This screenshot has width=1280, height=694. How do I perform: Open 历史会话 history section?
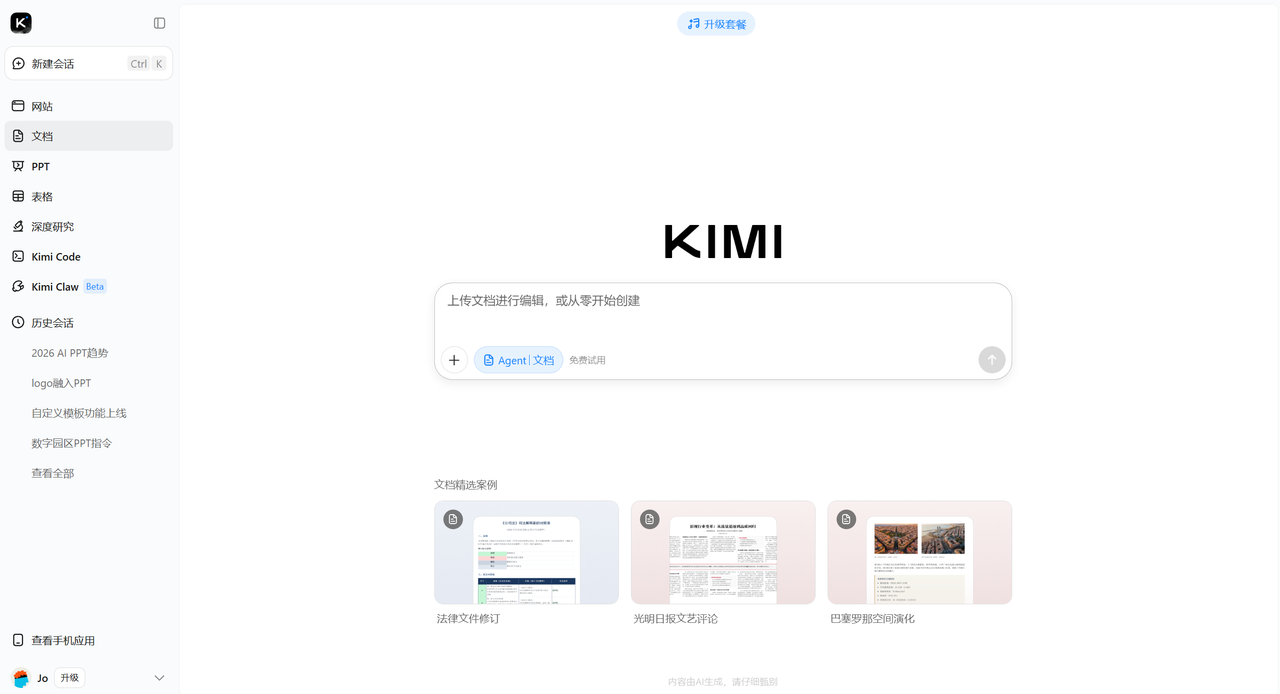89,322
